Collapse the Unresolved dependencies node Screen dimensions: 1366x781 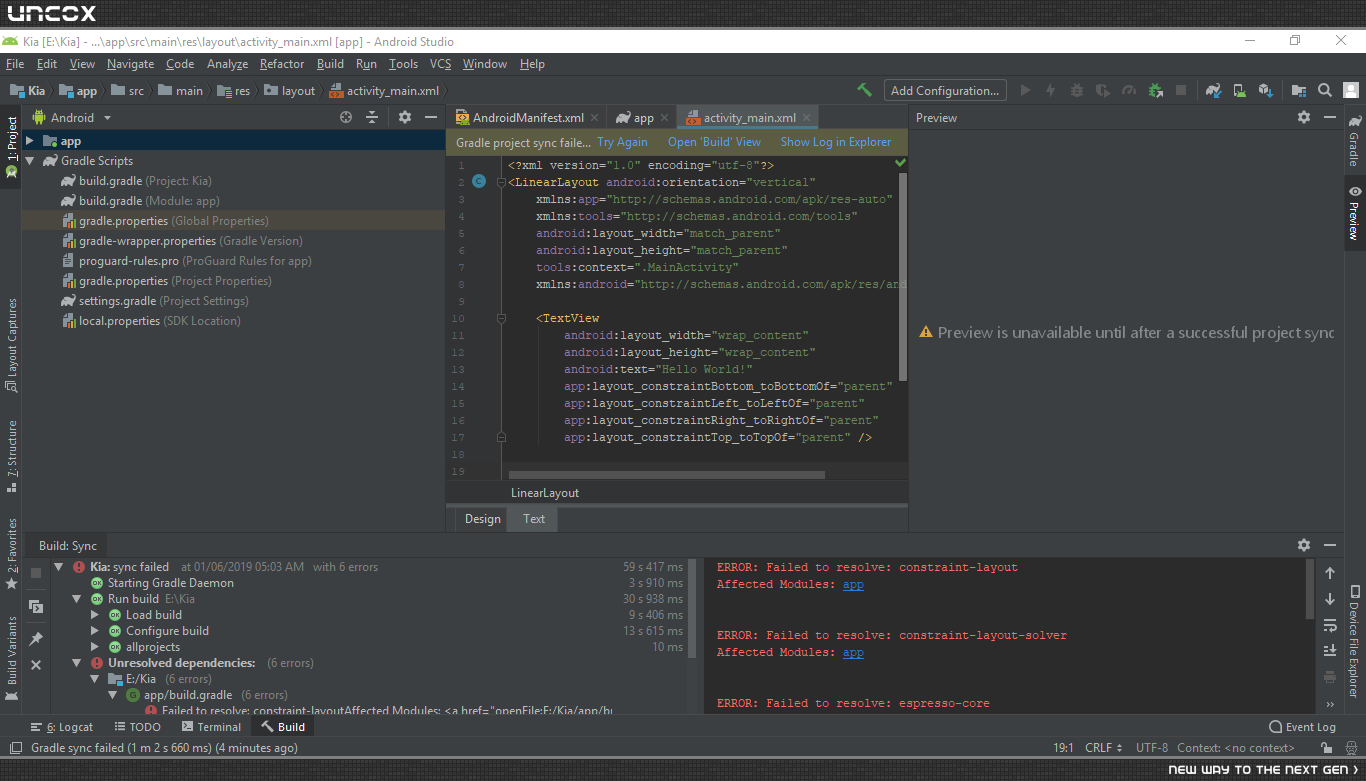[77, 663]
